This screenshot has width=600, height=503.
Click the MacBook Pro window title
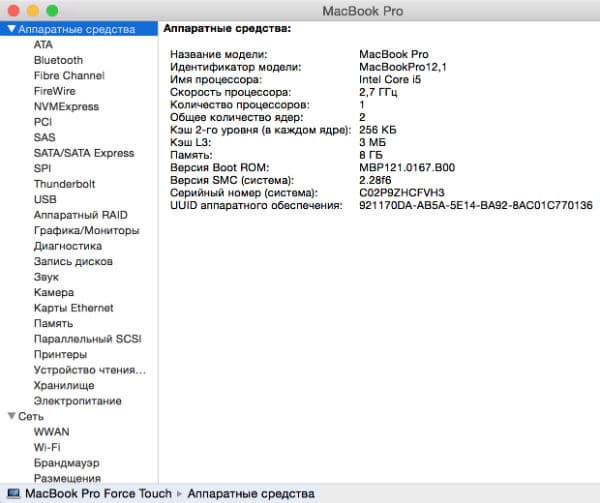[x=363, y=11]
